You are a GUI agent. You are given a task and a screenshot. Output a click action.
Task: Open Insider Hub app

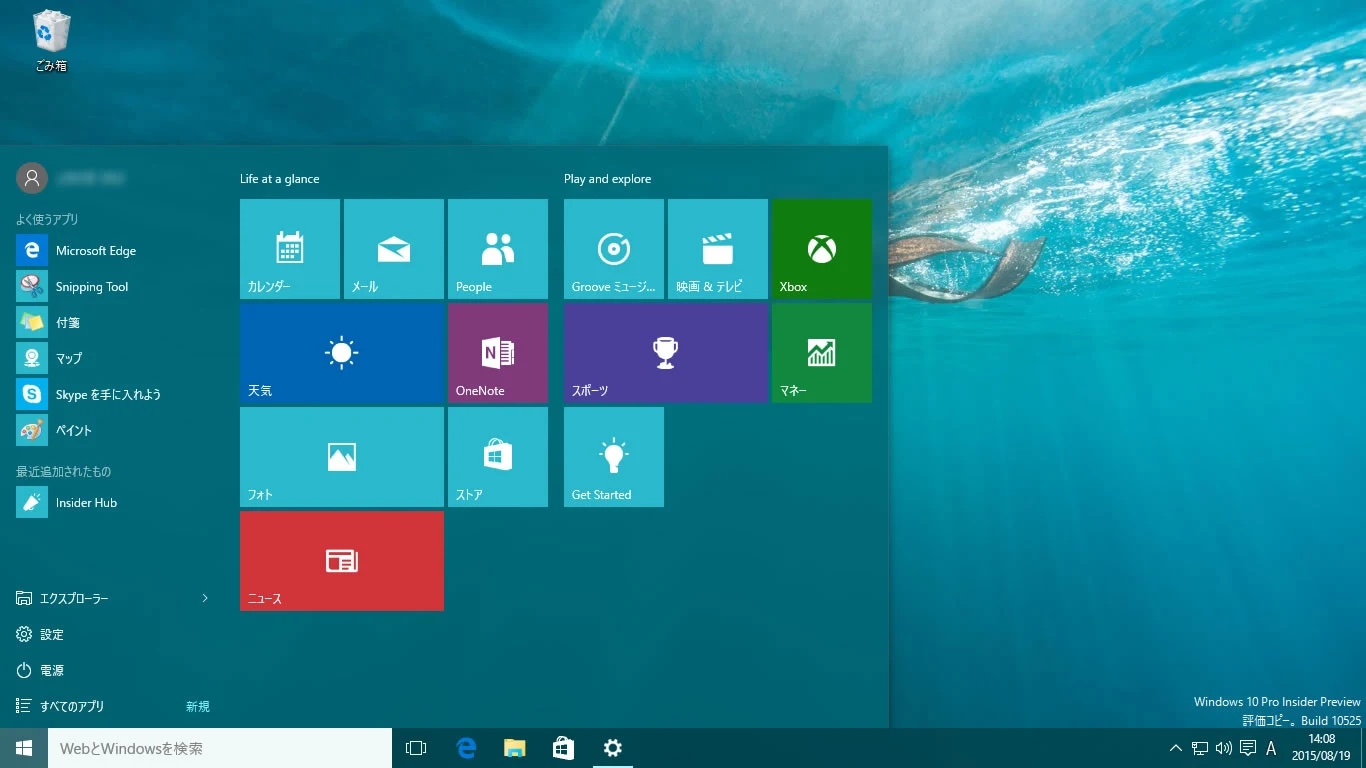(x=114, y=502)
